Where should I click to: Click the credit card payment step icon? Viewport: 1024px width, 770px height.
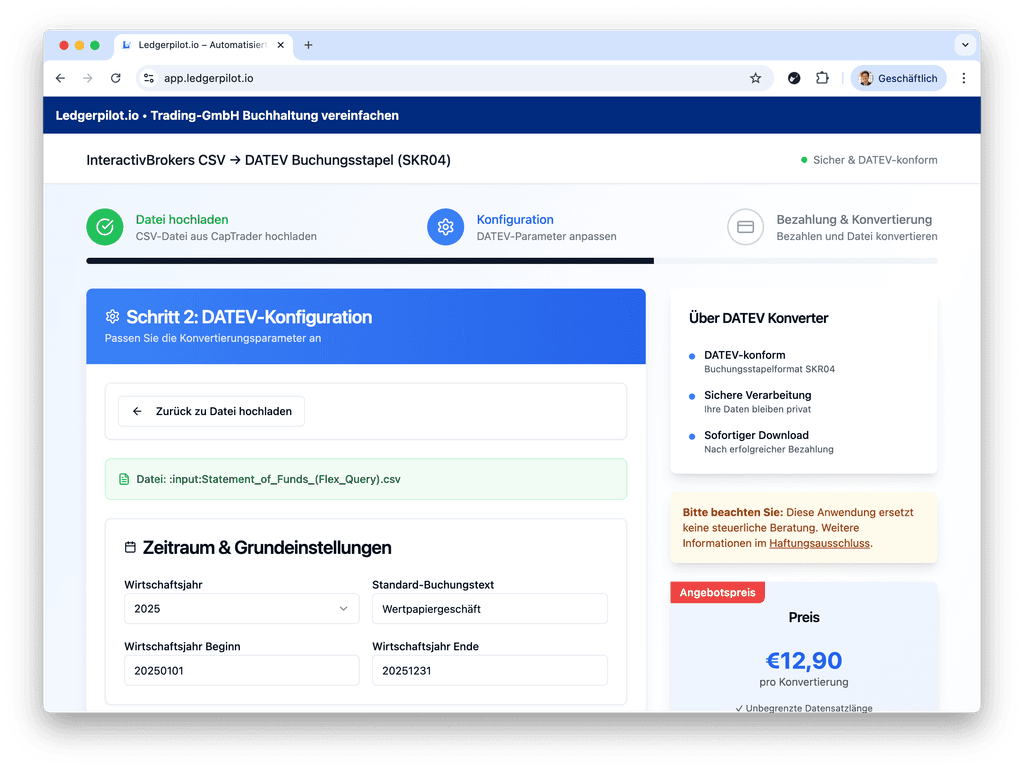pos(745,227)
